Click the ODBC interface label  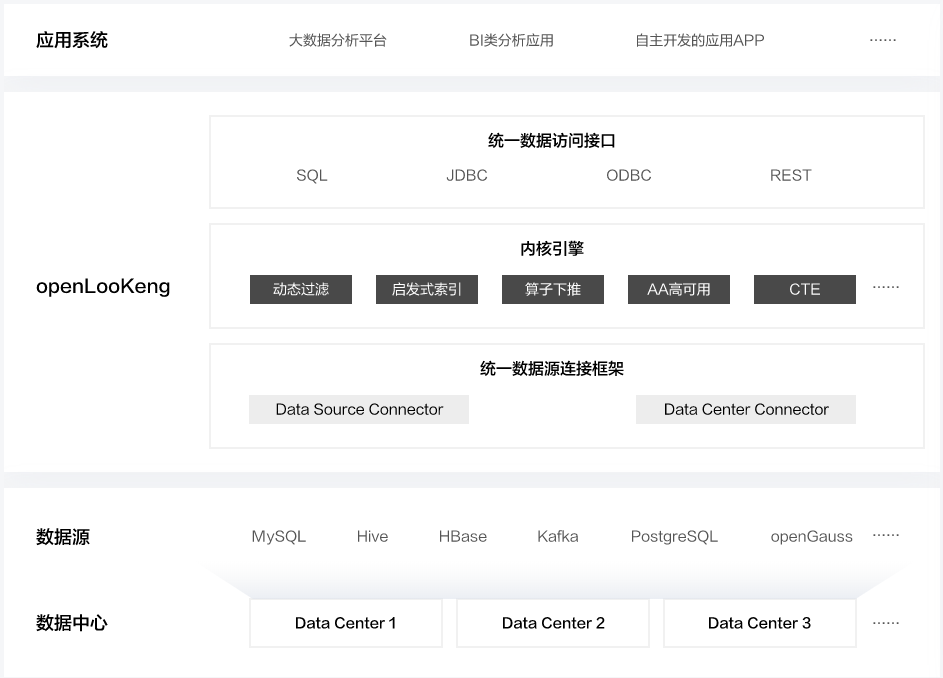628,176
